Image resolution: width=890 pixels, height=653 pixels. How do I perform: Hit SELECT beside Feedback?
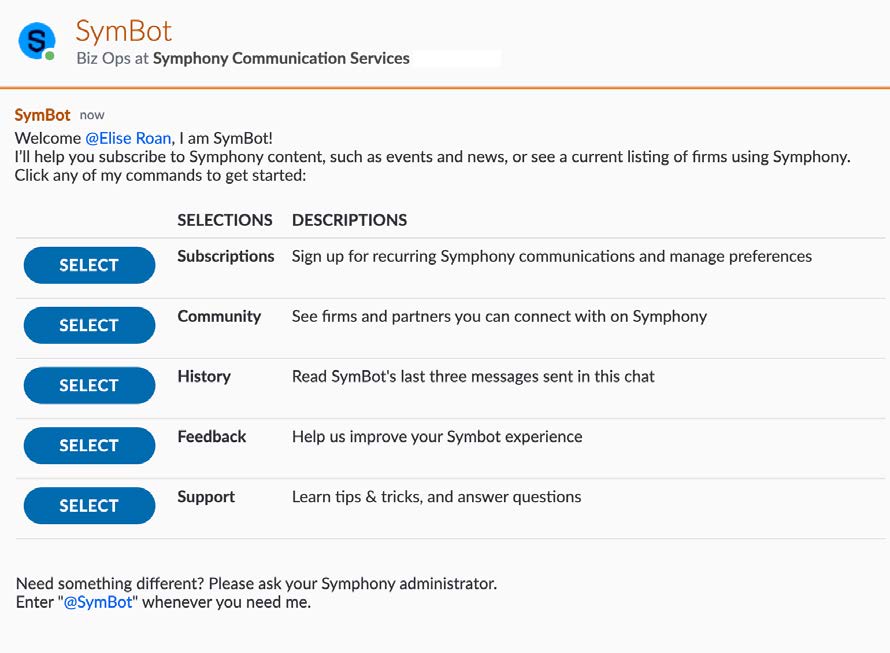pyautogui.click(x=89, y=445)
